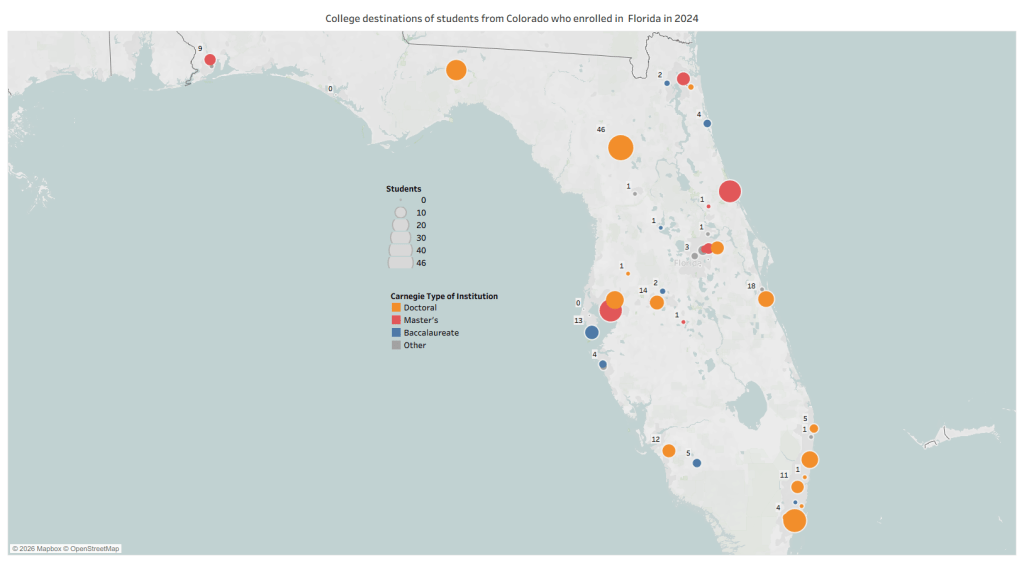
Task: Click the Carnegie Type of Institution legend title
Action: pos(444,296)
